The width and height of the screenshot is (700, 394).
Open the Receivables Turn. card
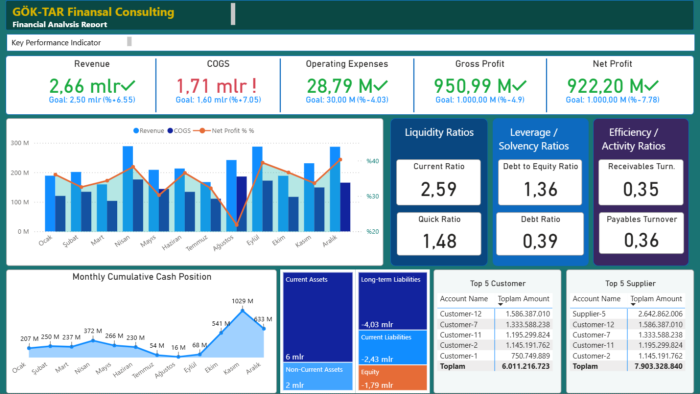(641, 182)
